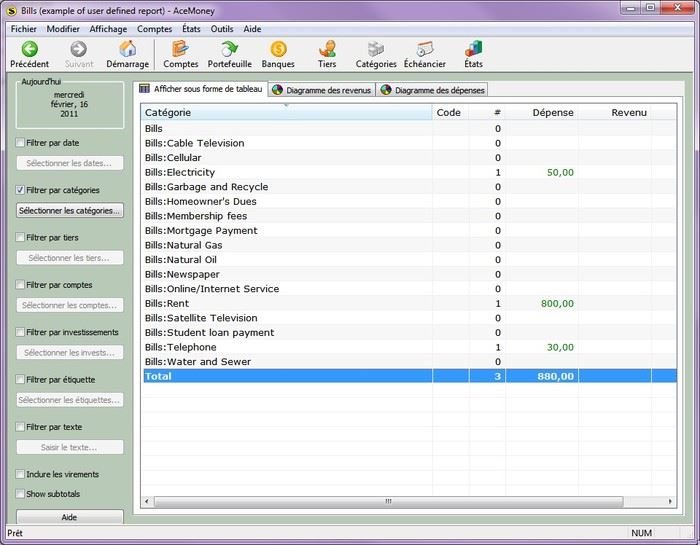Open the Comptes toolbar icon
Image resolution: width=700 pixels, height=545 pixels.
[181, 54]
